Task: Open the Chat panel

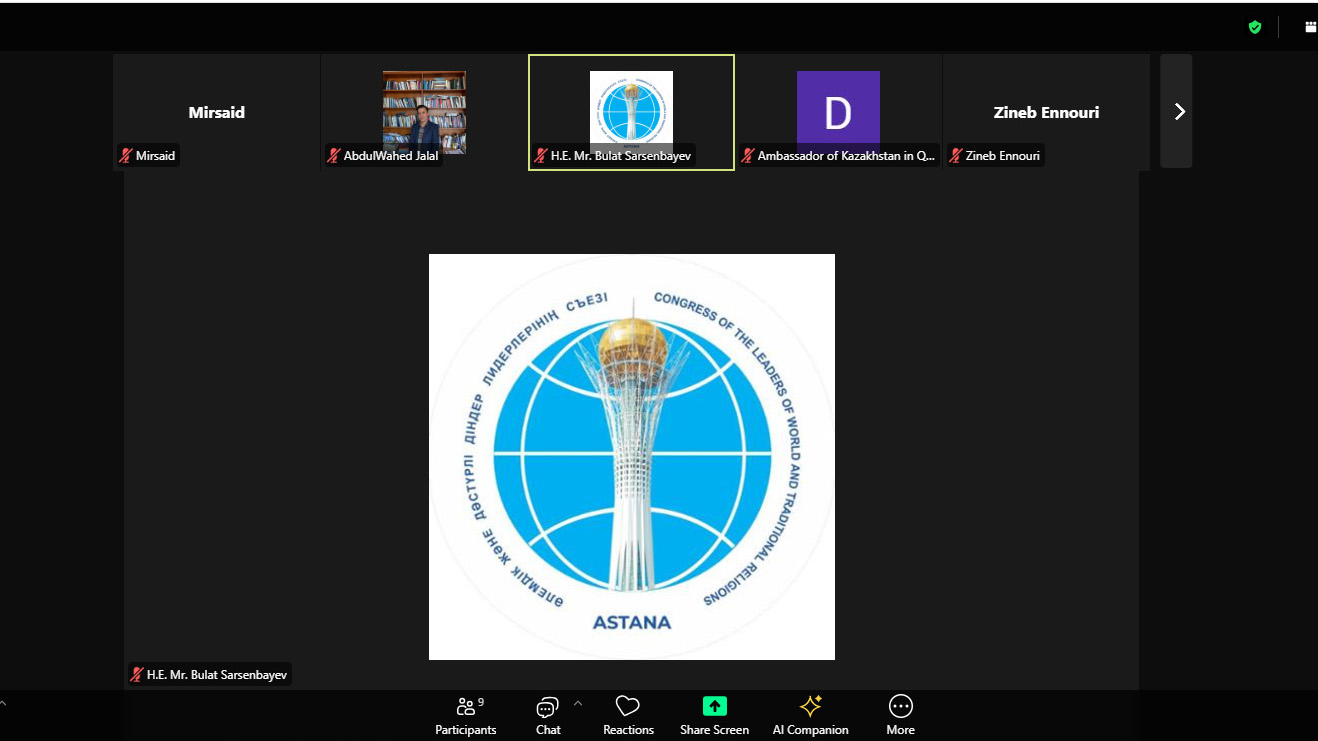Action: click(x=547, y=715)
